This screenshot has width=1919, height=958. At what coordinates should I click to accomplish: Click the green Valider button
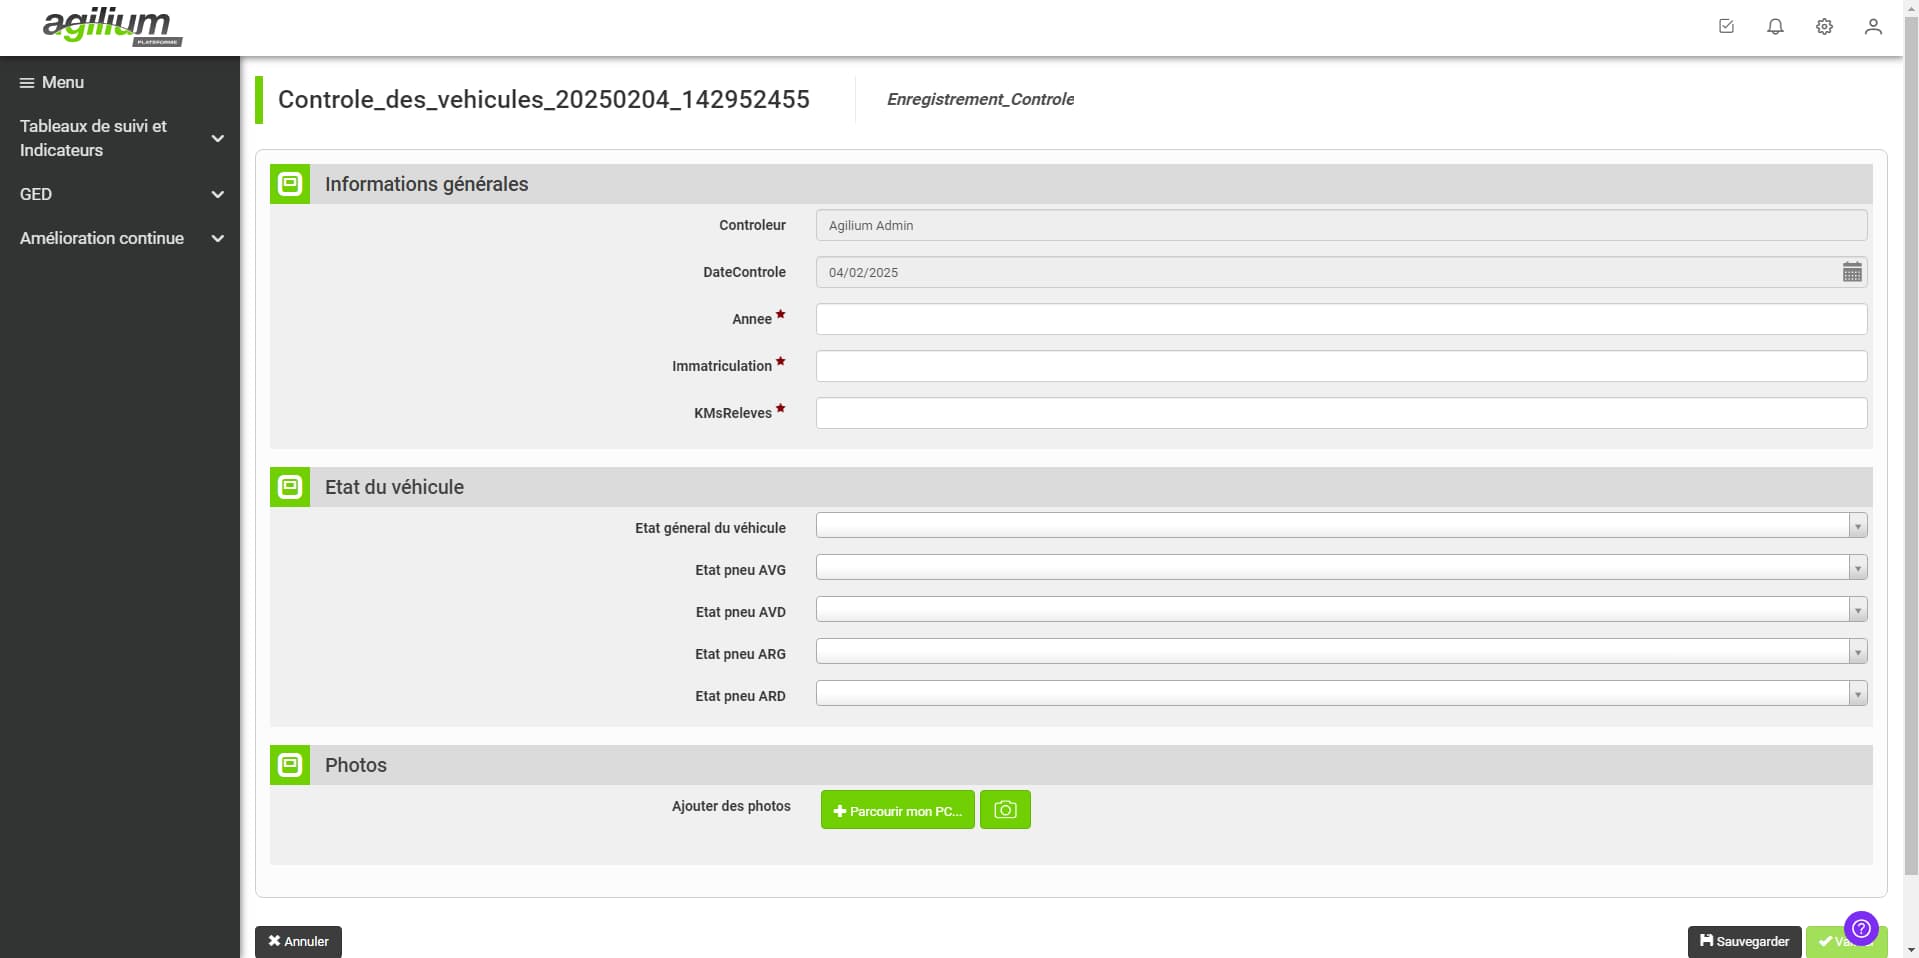[x=1827, y=942]
